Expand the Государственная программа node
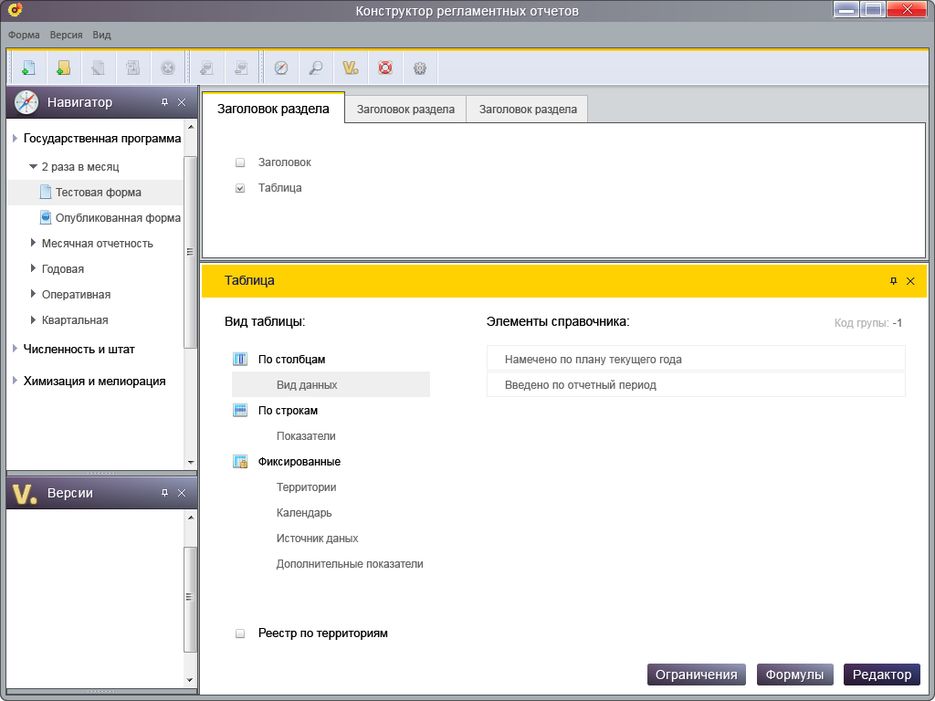Image resolution: width=935 pixels, height=701 pixels. point(14,138)
